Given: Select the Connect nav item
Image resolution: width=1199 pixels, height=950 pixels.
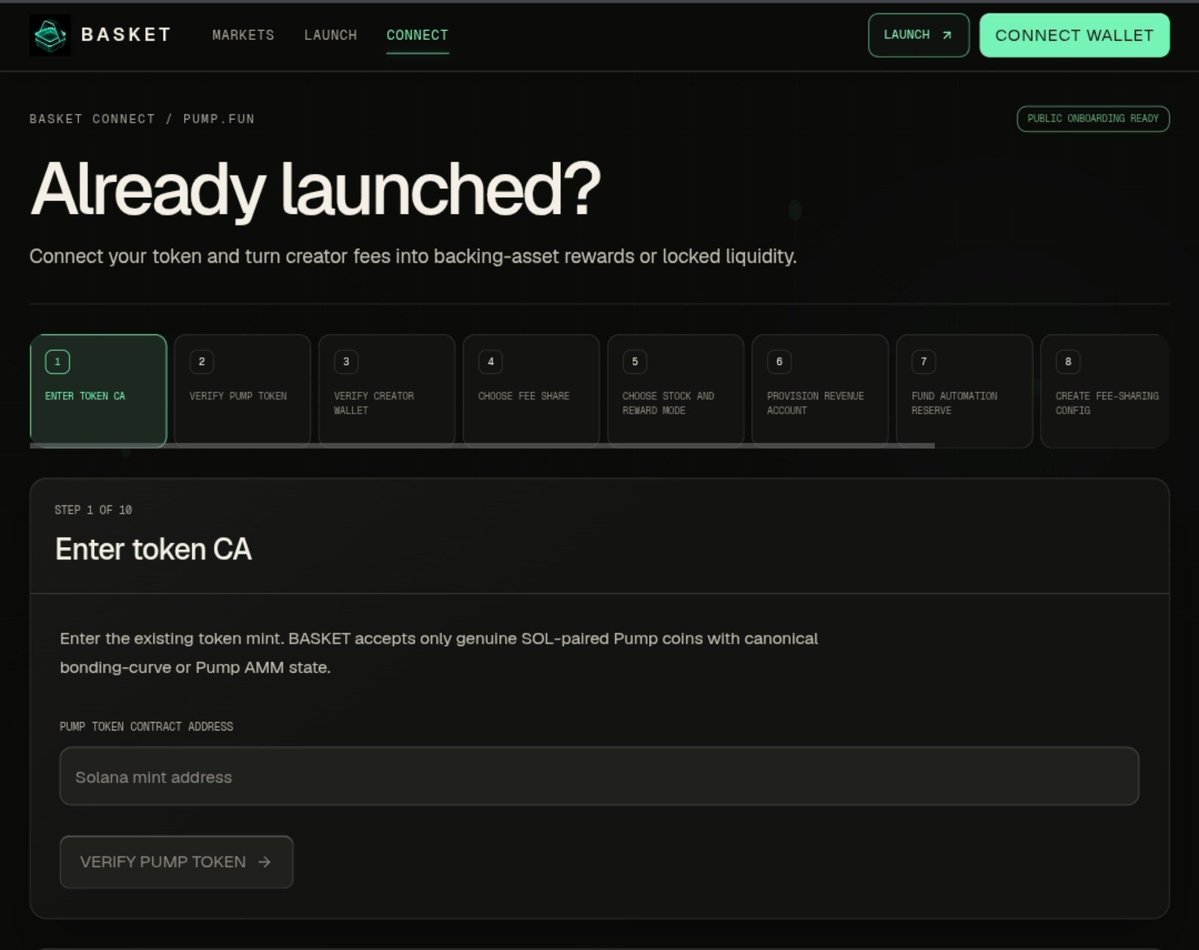Looking at the screenshot, I should (x=418, y=35).
